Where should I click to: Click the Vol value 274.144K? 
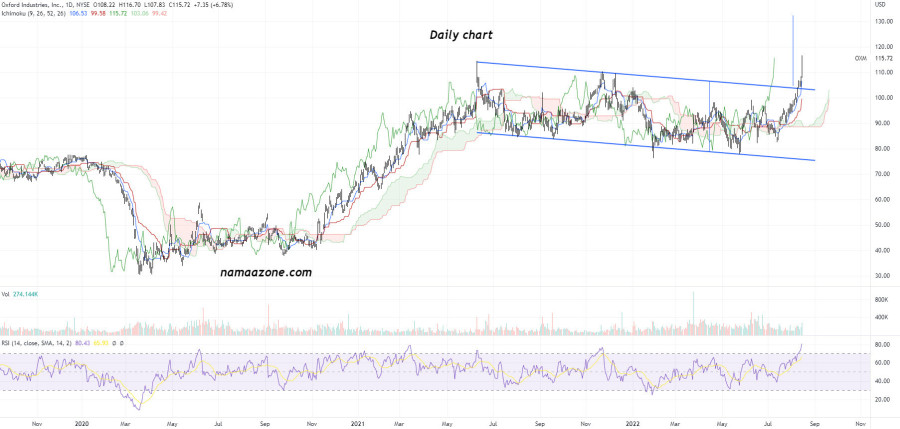26,294
